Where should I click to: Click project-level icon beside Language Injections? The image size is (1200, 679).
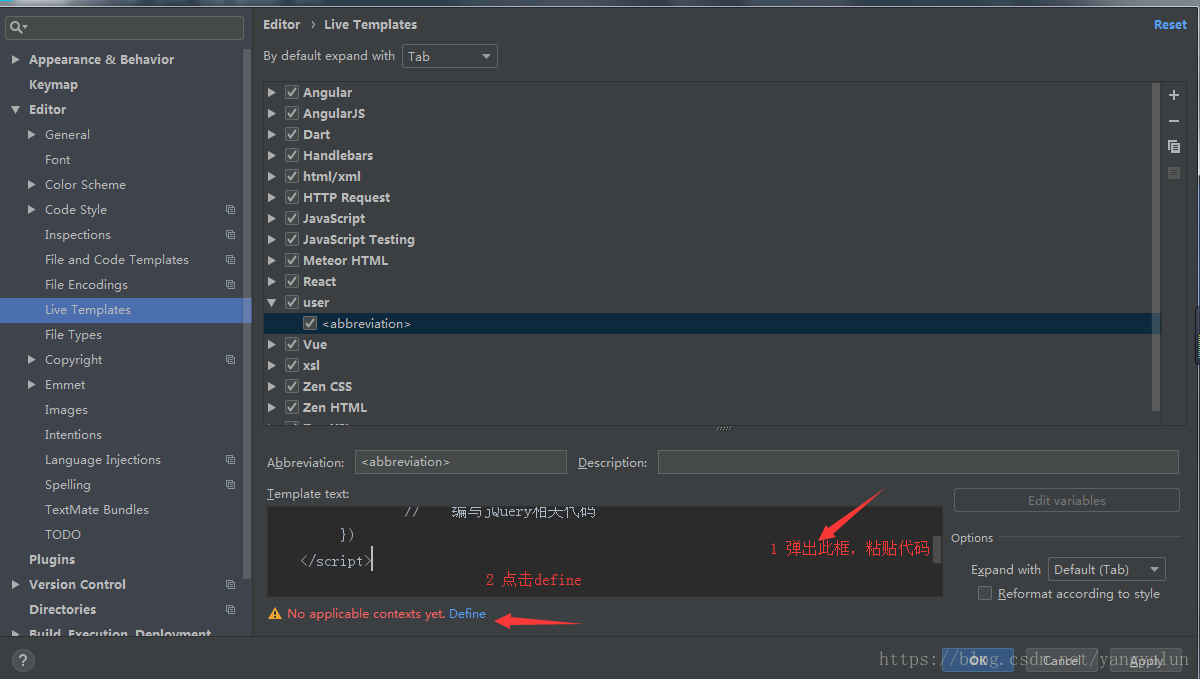click(x=230, y=460)
